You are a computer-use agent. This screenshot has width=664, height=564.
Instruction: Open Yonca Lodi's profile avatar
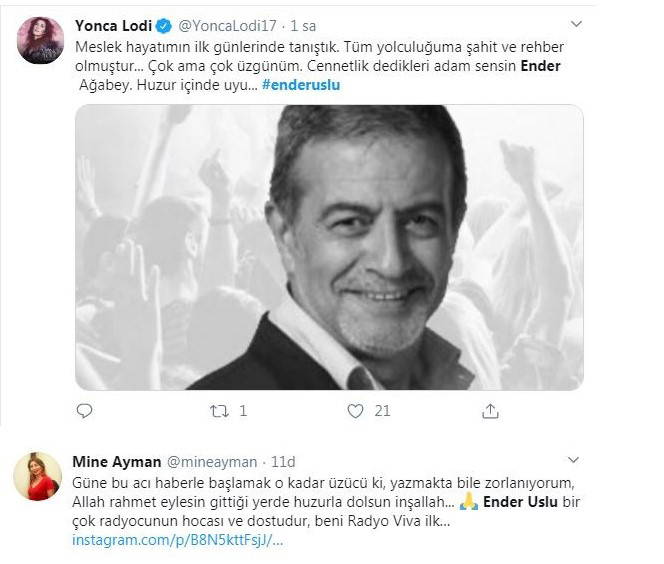point(40,40)
